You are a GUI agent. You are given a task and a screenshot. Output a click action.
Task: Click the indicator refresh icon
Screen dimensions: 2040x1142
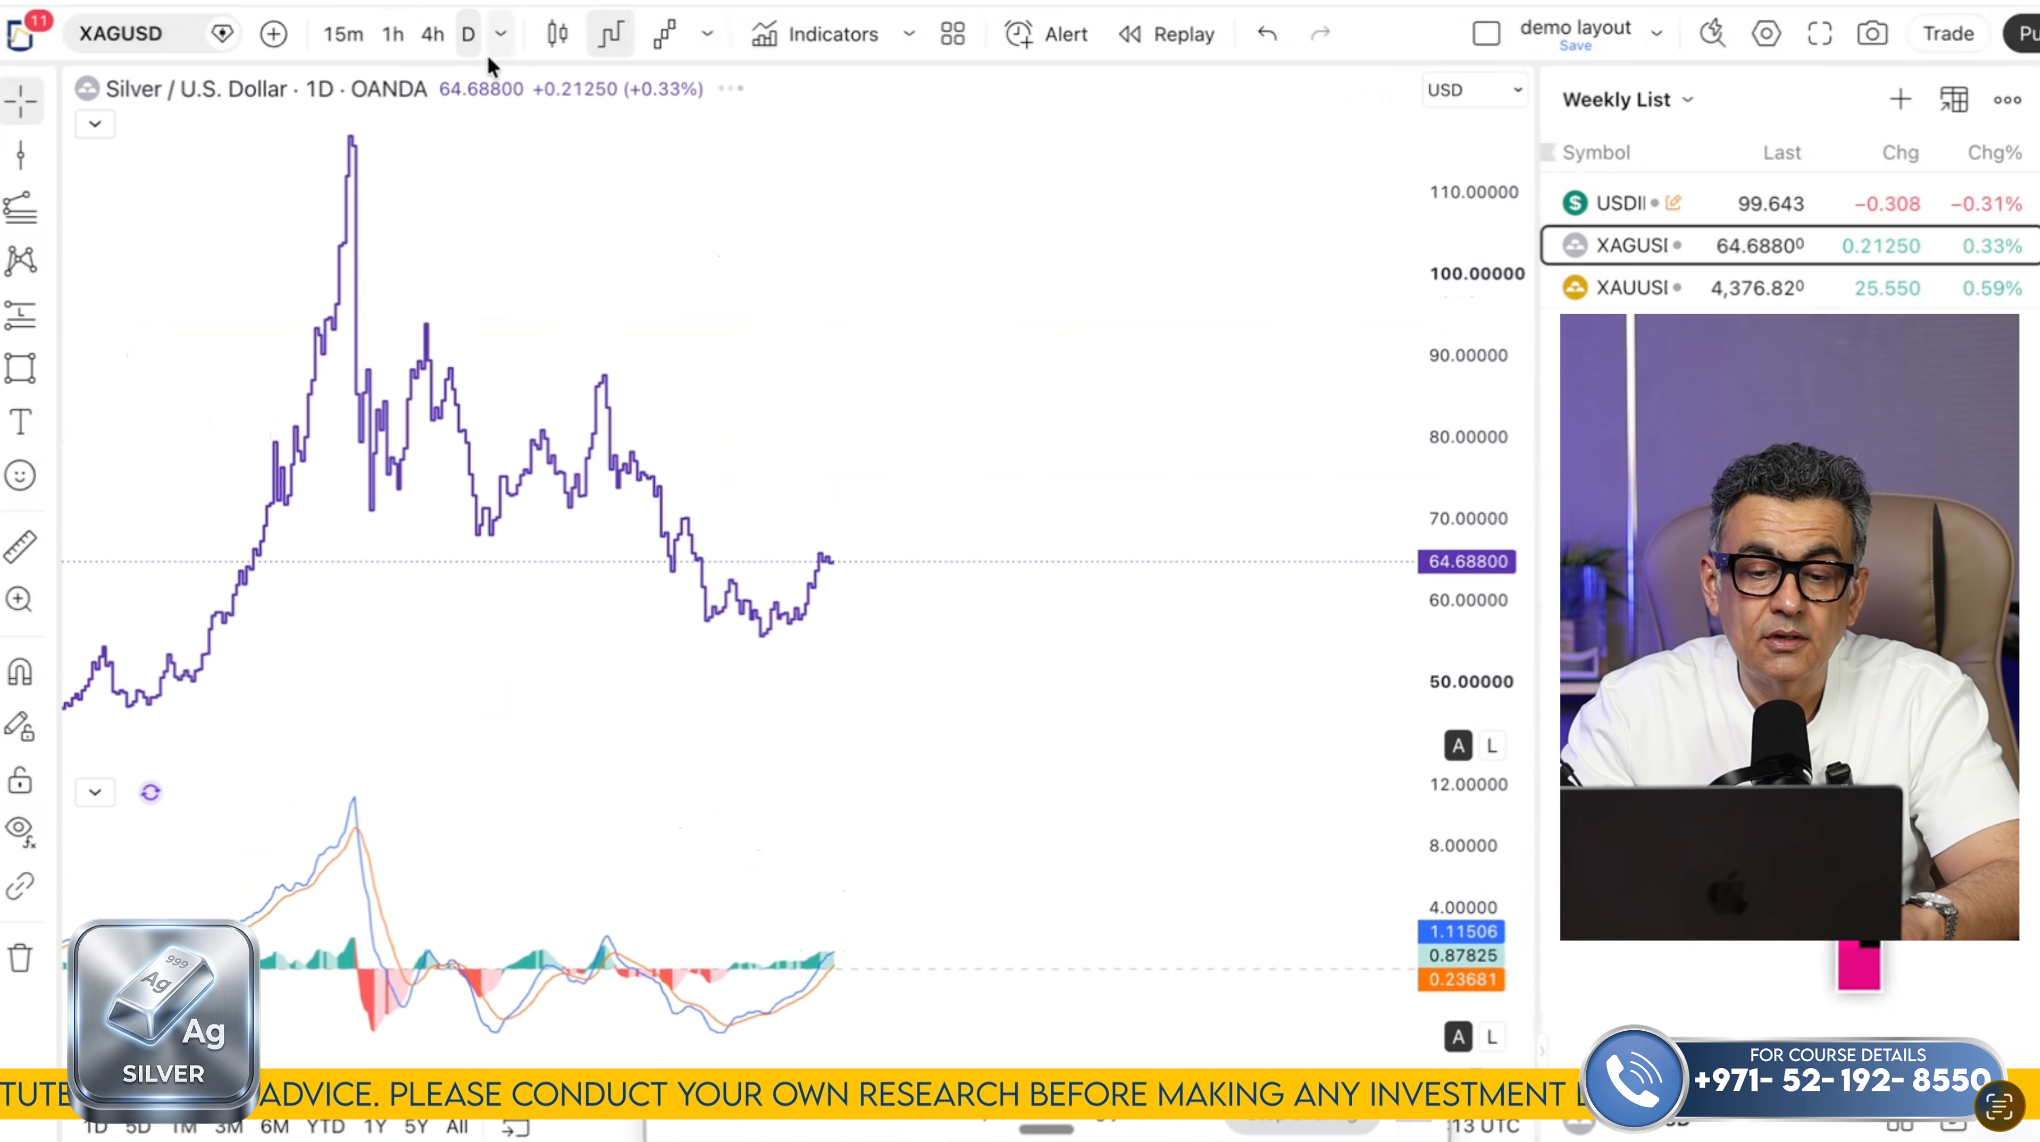(x=151, y=792)
